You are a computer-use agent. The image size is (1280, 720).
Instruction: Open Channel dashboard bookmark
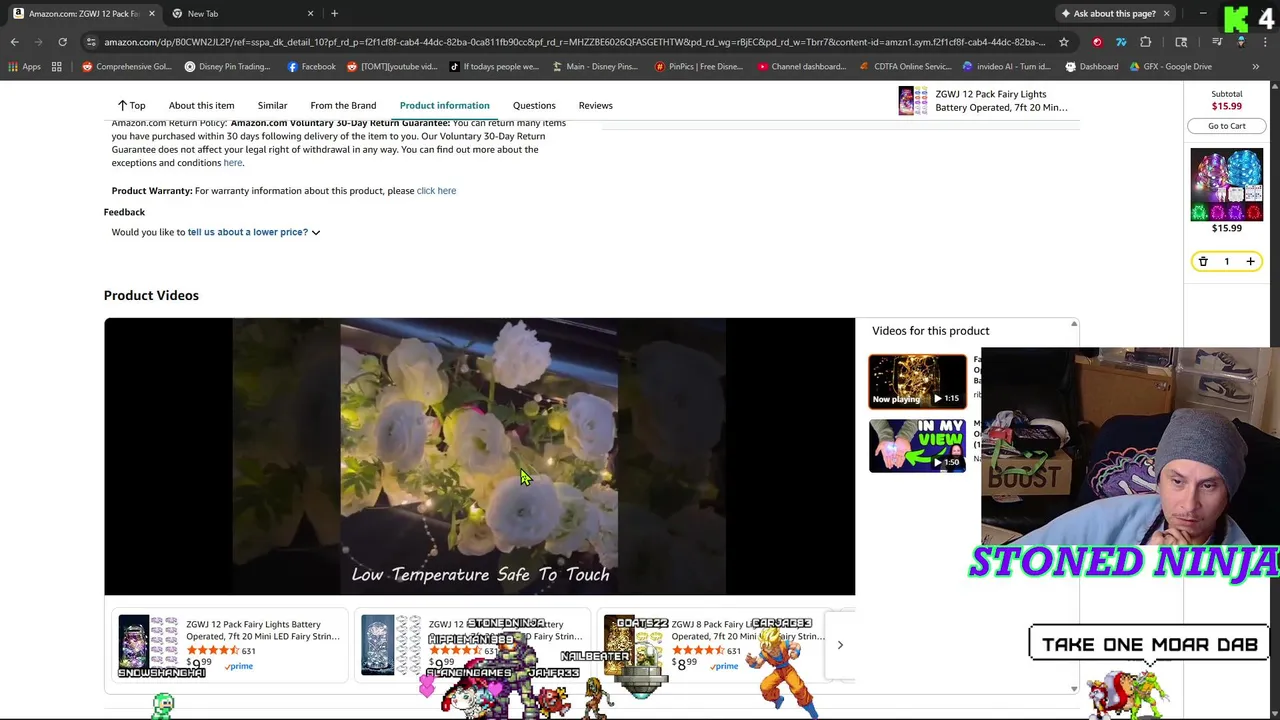(801, 67)
